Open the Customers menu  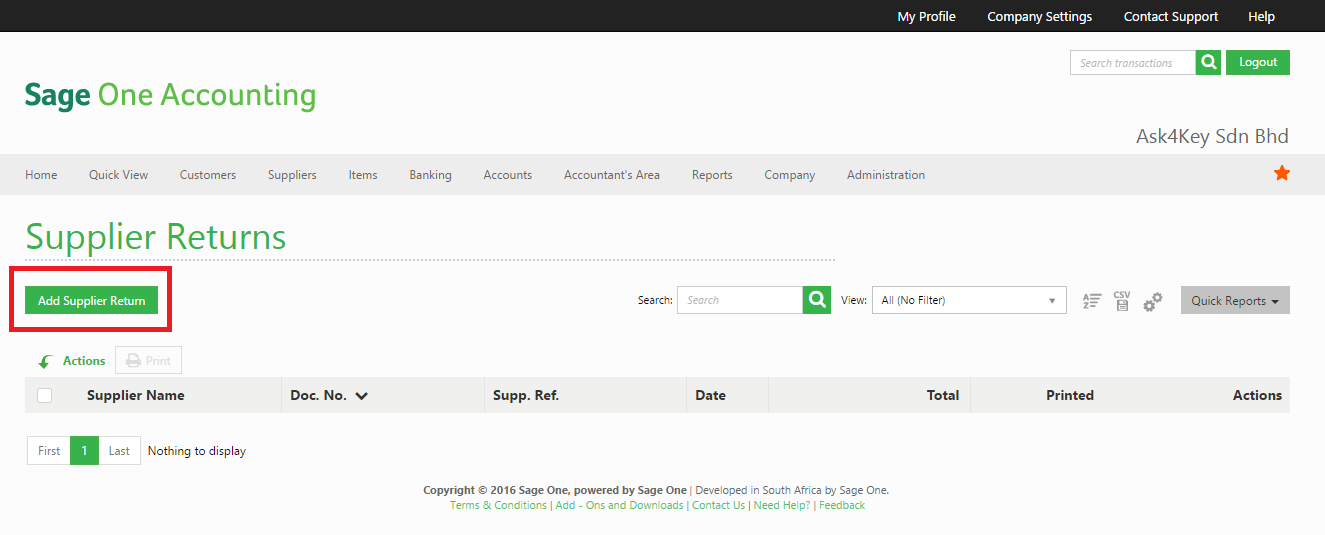[208, 175]
